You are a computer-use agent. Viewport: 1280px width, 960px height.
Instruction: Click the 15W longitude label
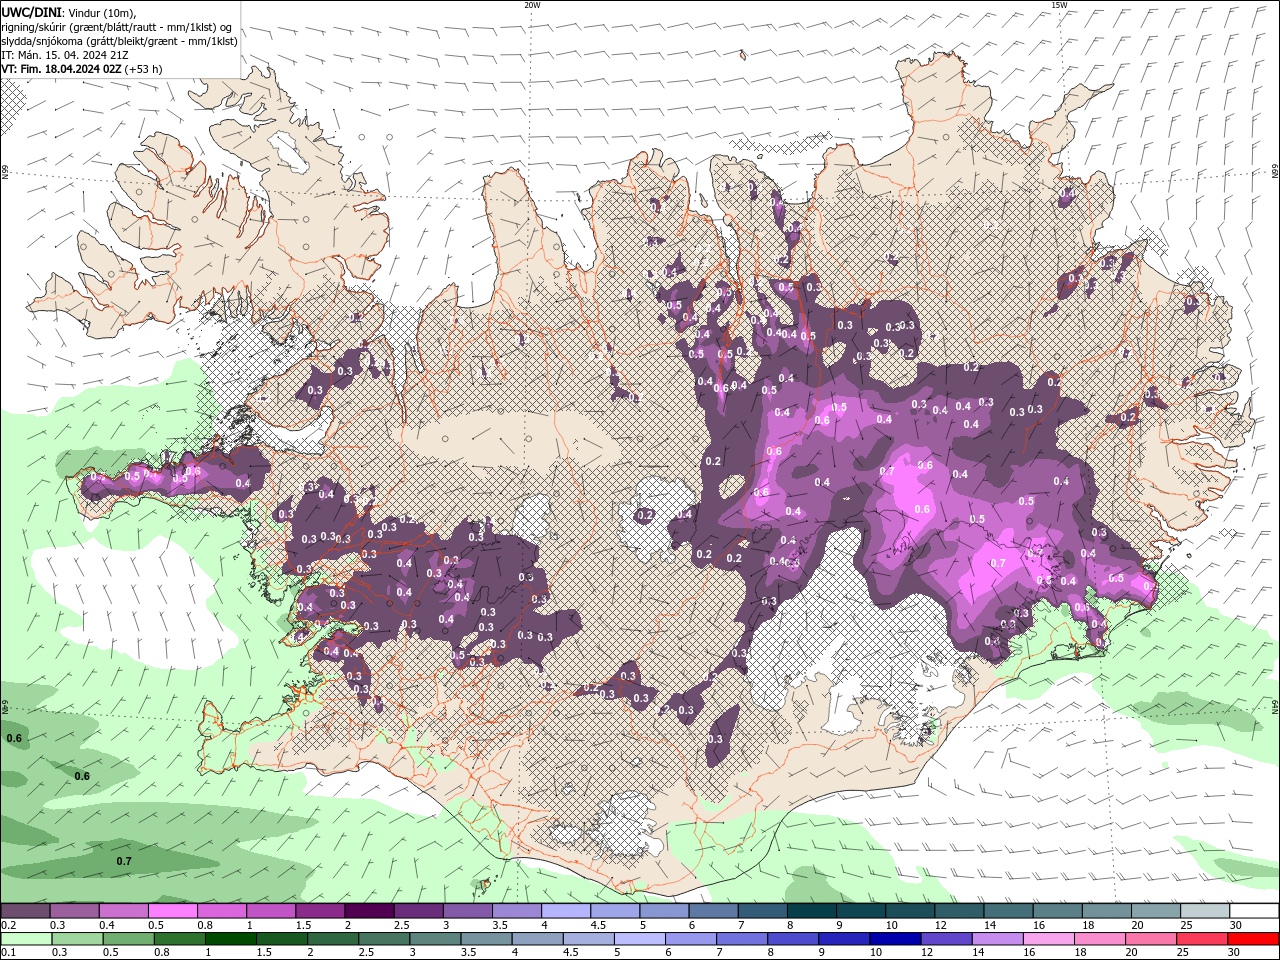point(1059,5)
